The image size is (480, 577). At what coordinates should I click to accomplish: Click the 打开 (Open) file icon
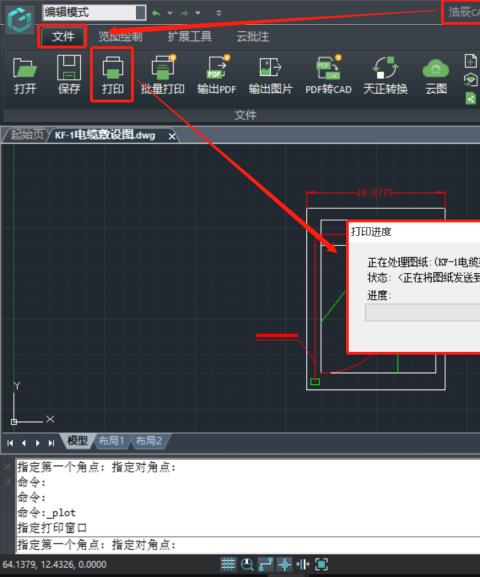(25, 75)
